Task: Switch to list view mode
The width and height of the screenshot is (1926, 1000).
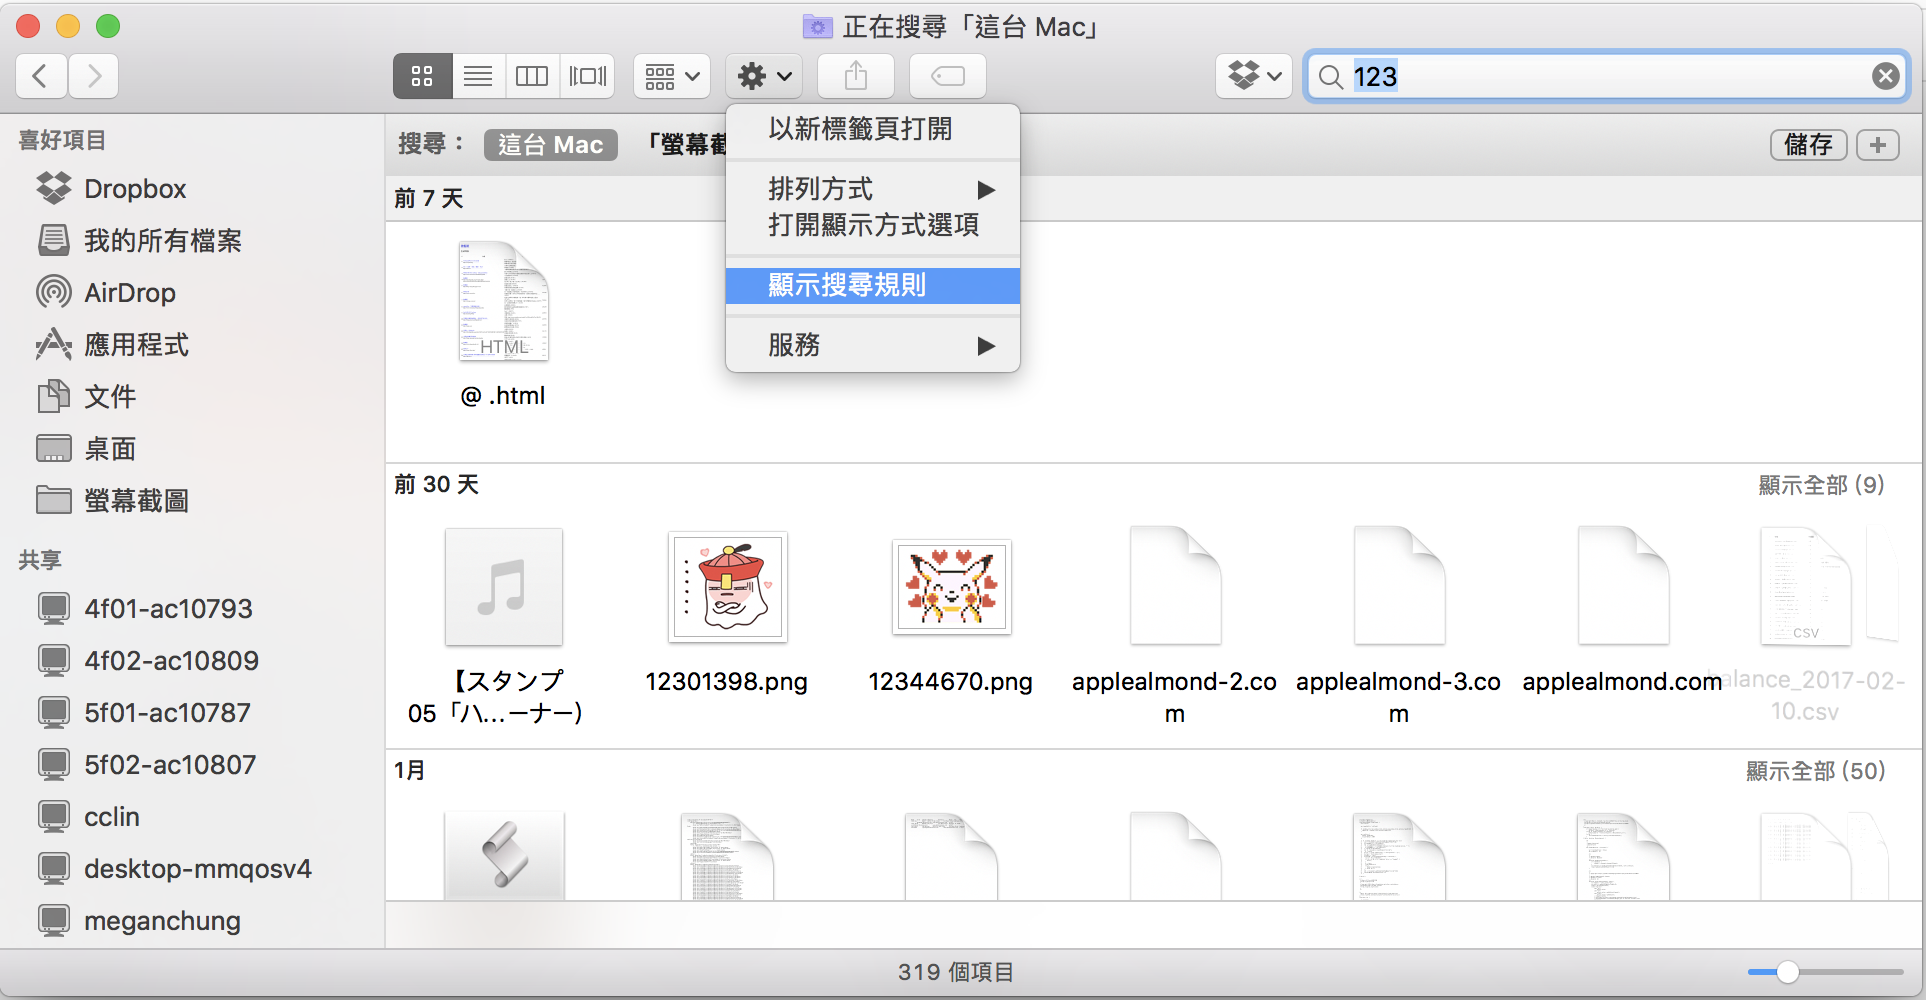Action: pyautogui.click(x=478, y=76)
